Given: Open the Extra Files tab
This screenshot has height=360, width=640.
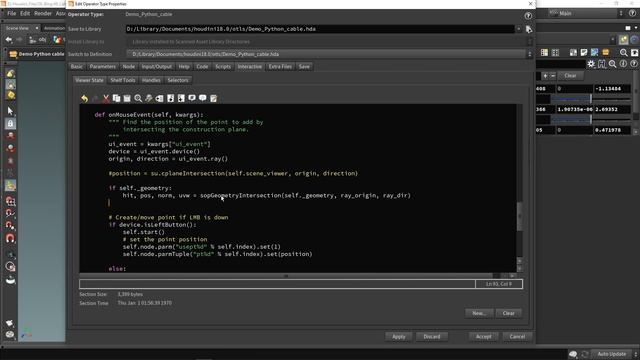Looking at the screenshot, I should click(280, 67).
